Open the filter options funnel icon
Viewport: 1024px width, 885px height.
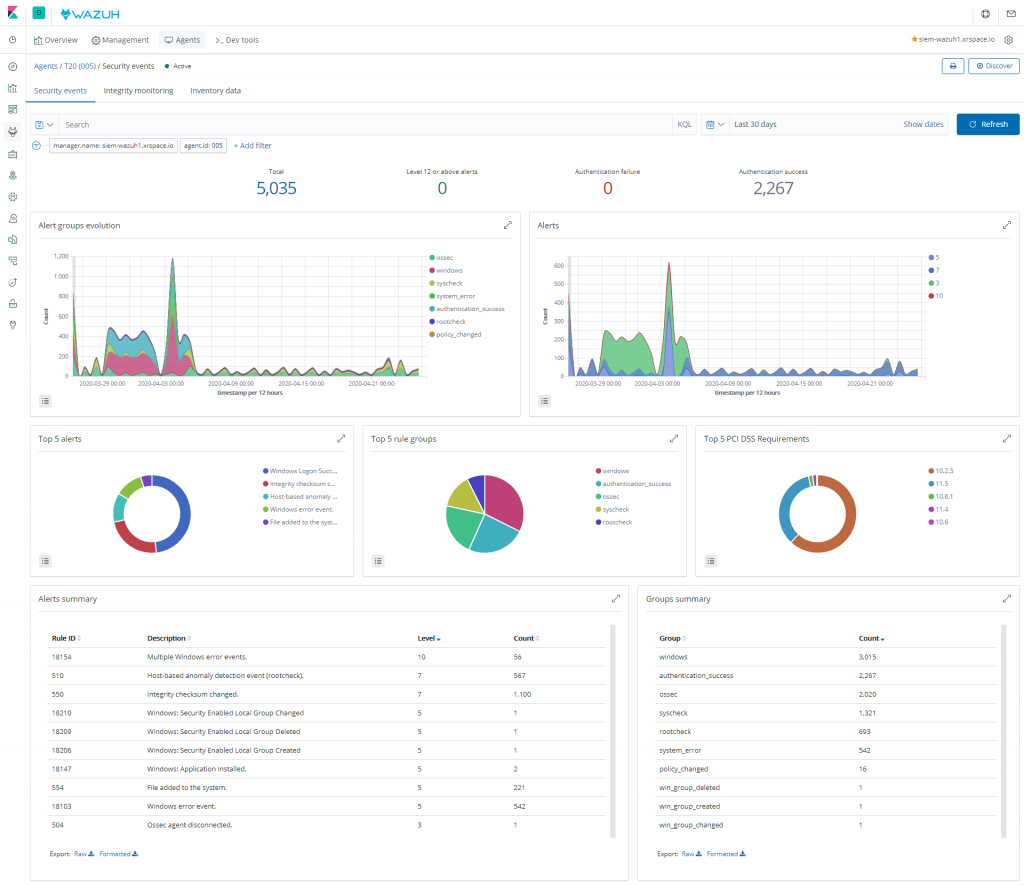click(37, 146)
